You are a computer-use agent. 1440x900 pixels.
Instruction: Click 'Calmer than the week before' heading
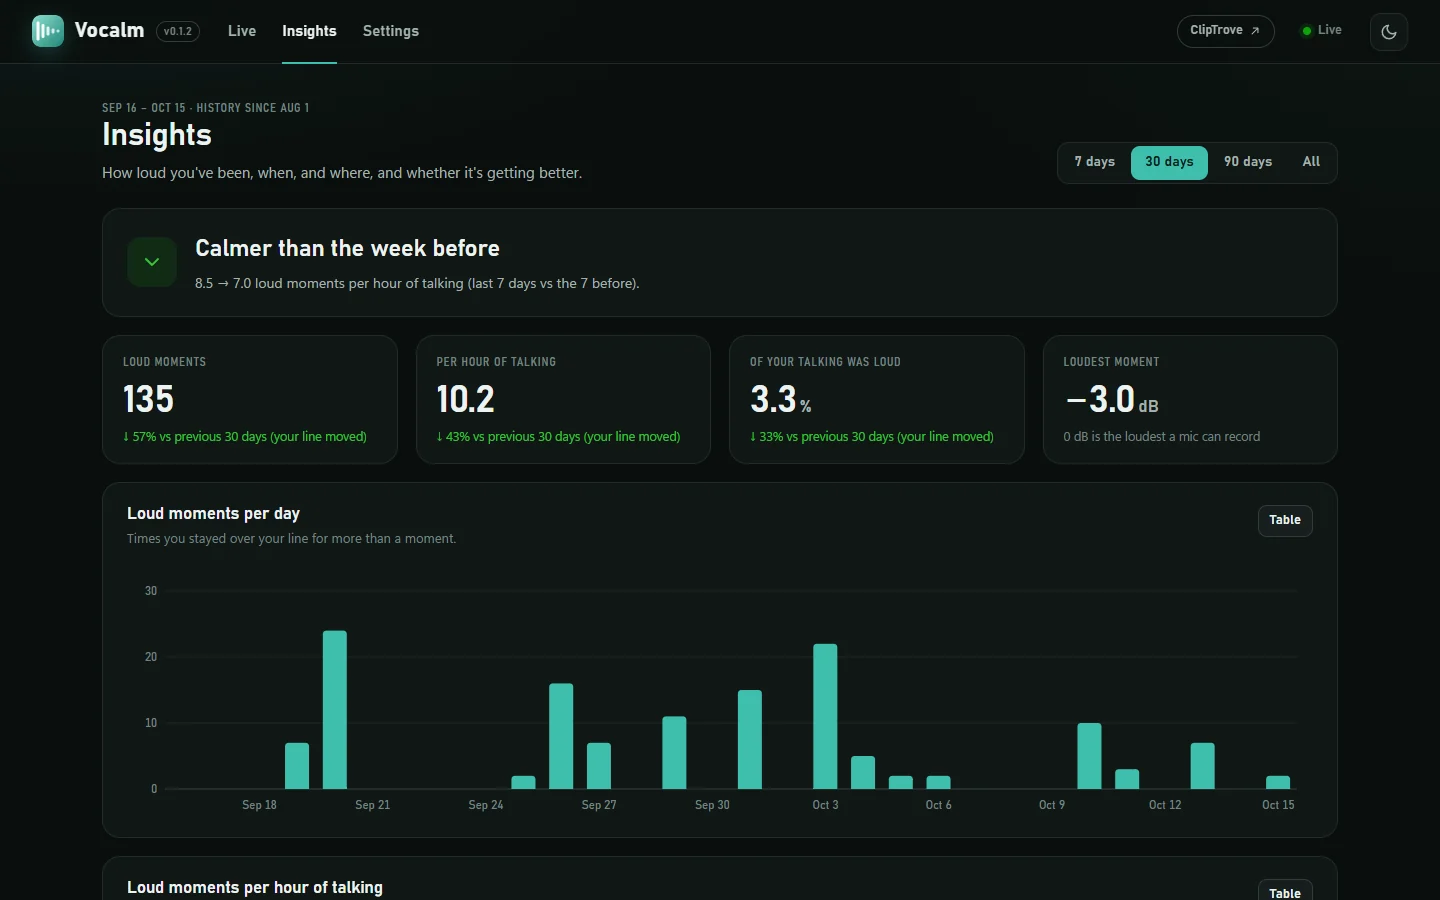pyautogui.click(x=347, y=248)
